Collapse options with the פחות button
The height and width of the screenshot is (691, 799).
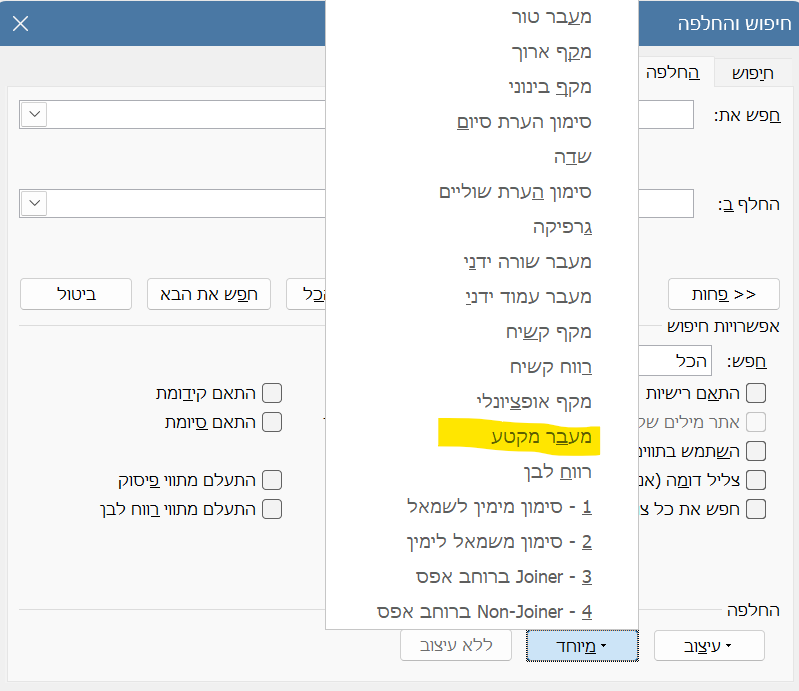pyautogui.click(x=724, y=294)
